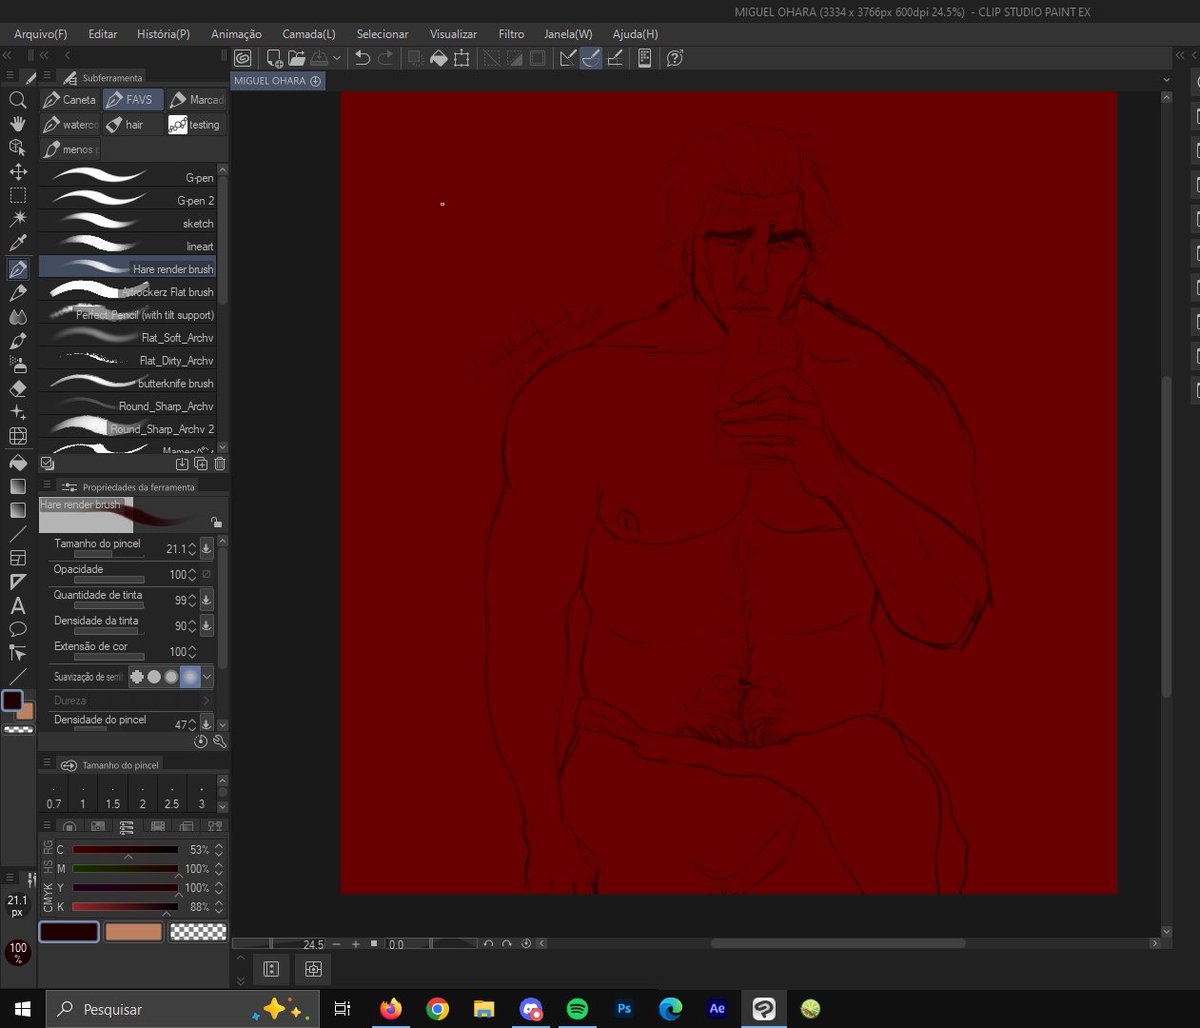Select the Eyedropper tool
Viewport: 1200px width, 1028px height.
(x=17, y=244)
